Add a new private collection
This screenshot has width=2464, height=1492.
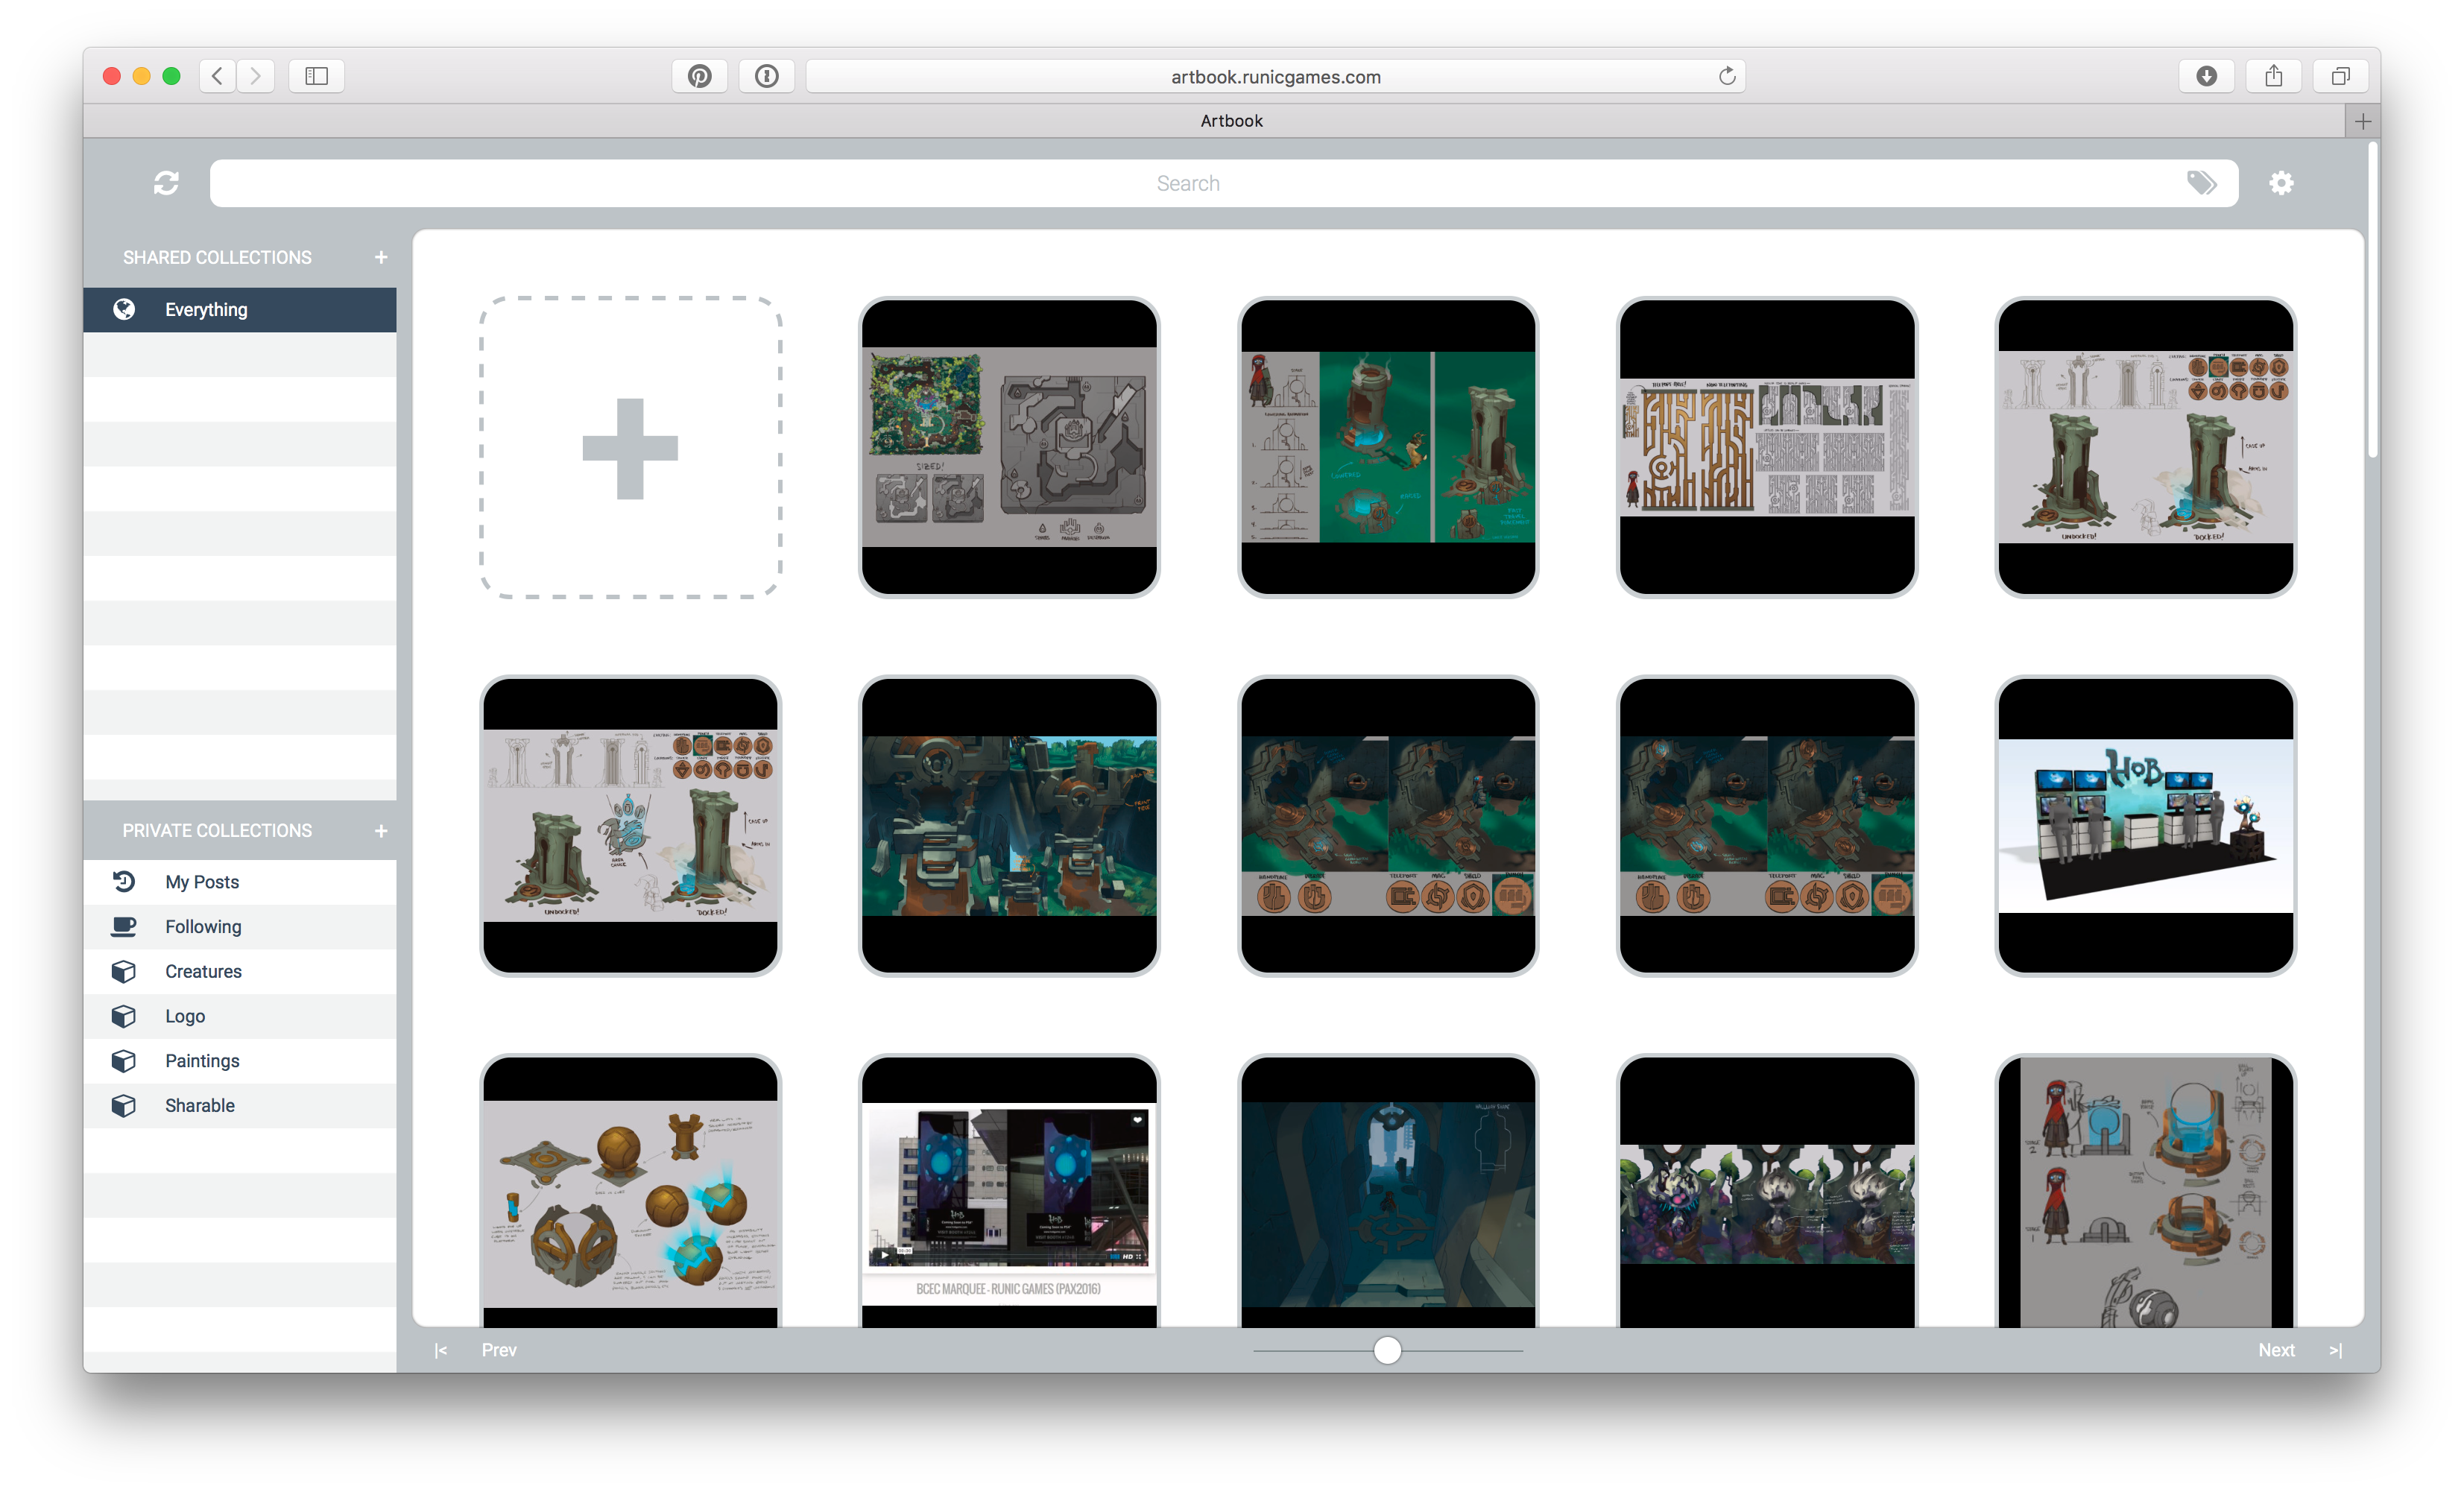[x=381, y=831]
